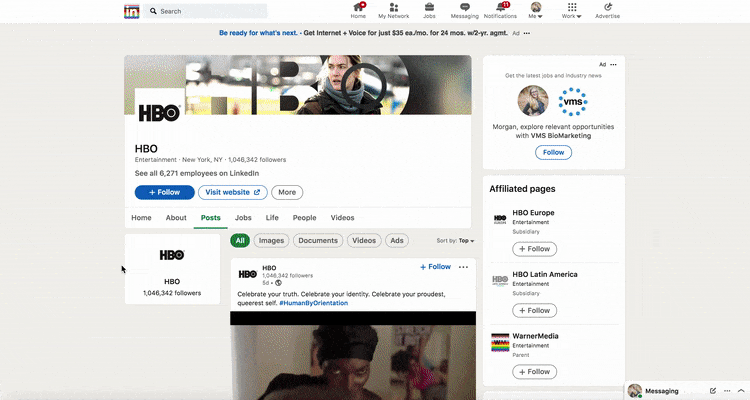The width and height of the screenshot is (750, 400).
Task: Click the search magnifier icon
Action: click(153, 11)
